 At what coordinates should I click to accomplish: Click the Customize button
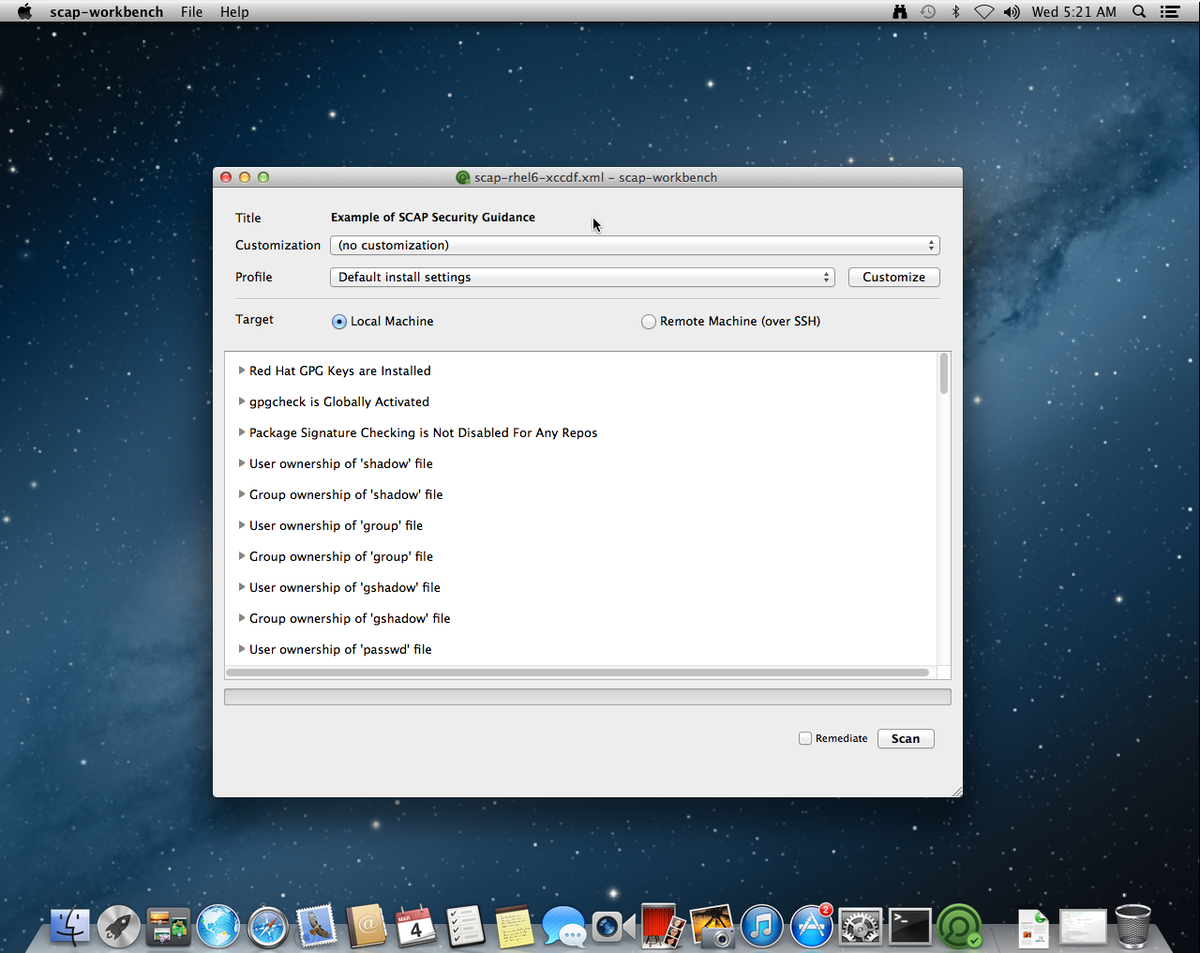pyautogui.click(x=893, y=277)
